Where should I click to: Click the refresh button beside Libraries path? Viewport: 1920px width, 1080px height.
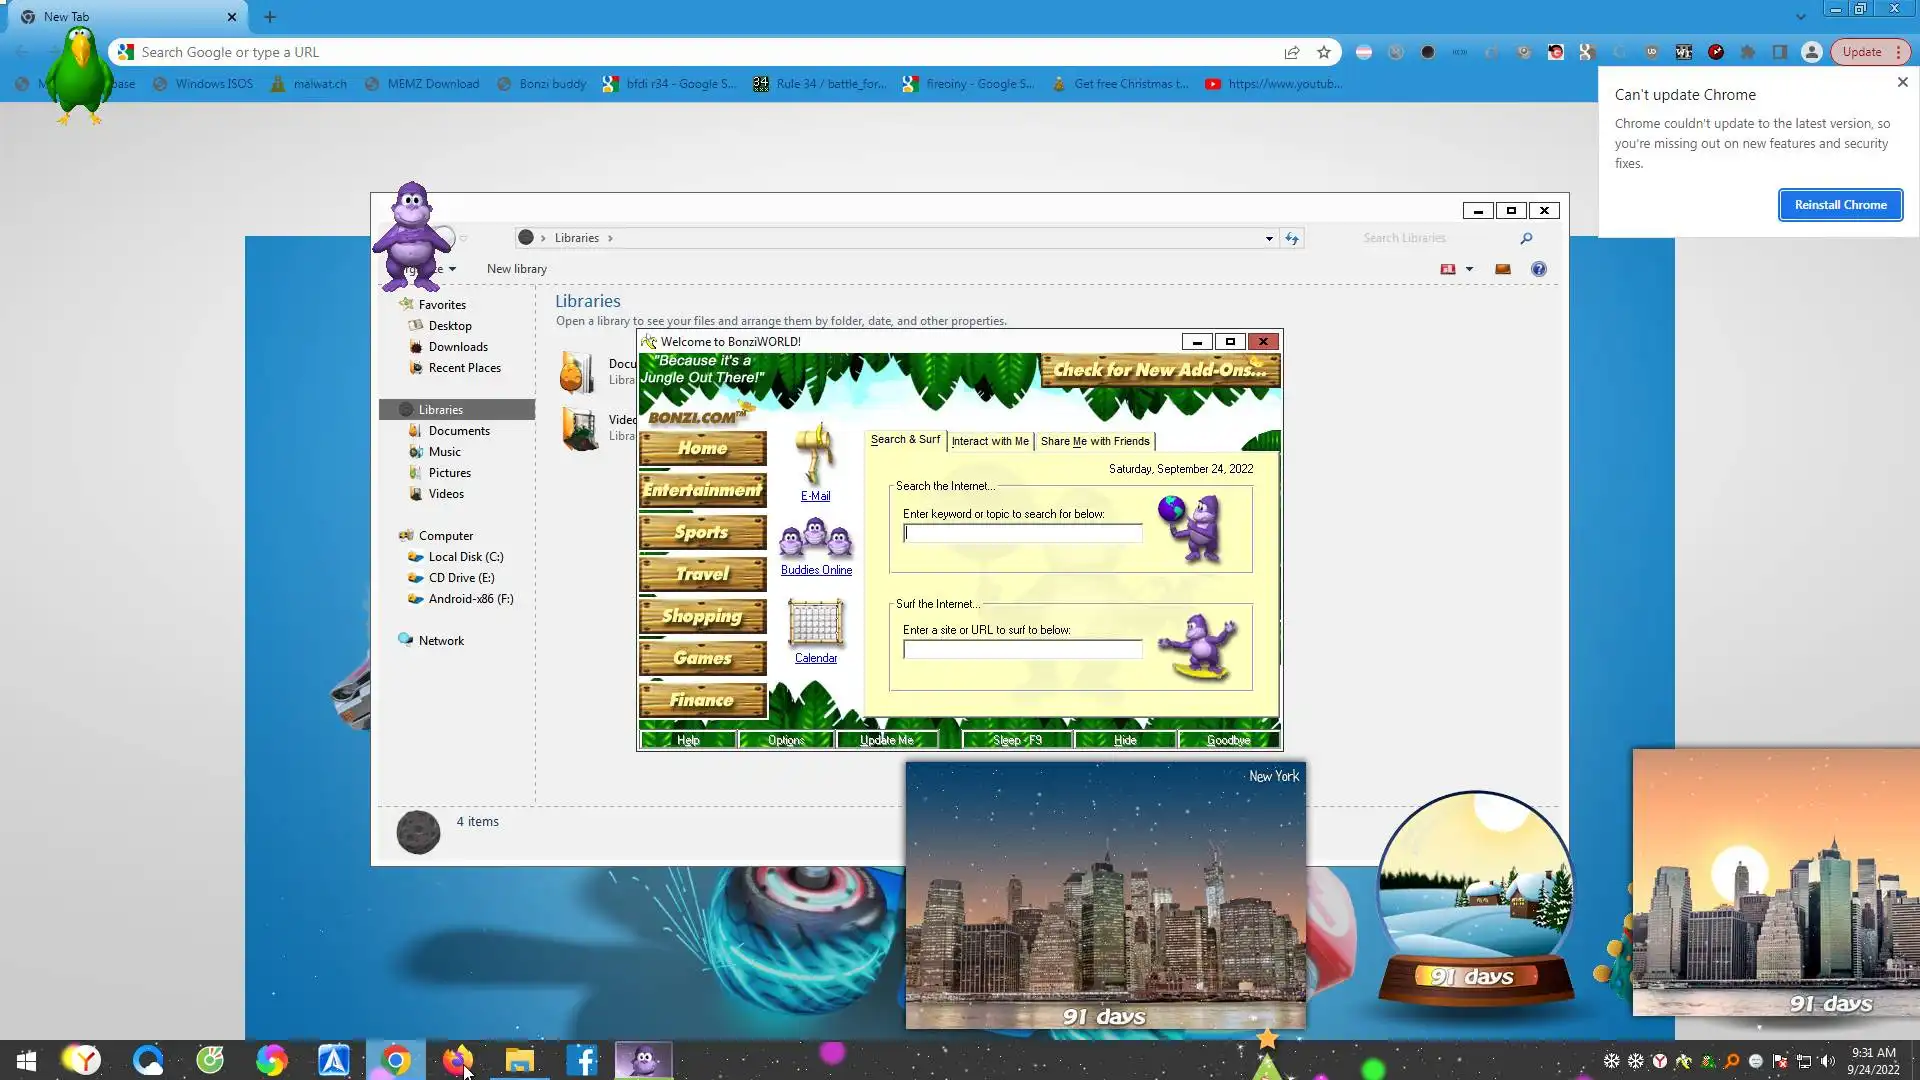(1292, 238)
